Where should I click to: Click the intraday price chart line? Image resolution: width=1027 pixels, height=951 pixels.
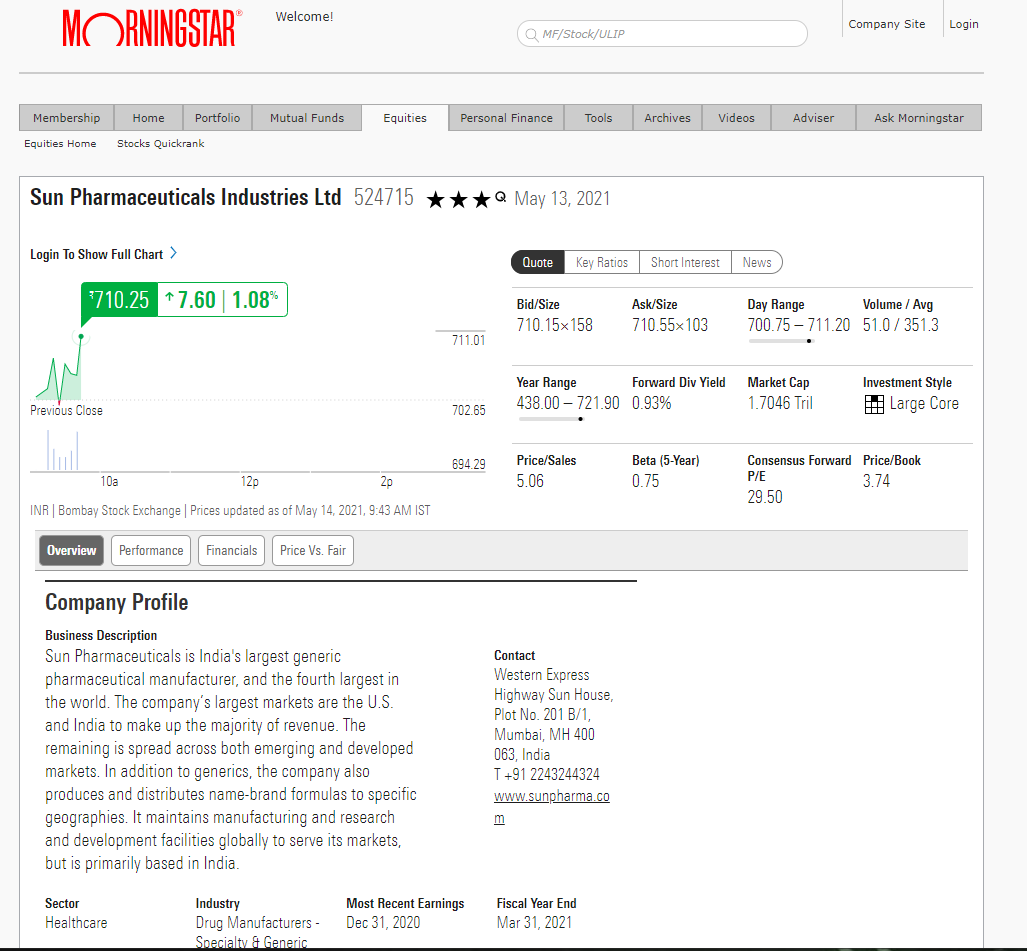(x=59, y=371)
